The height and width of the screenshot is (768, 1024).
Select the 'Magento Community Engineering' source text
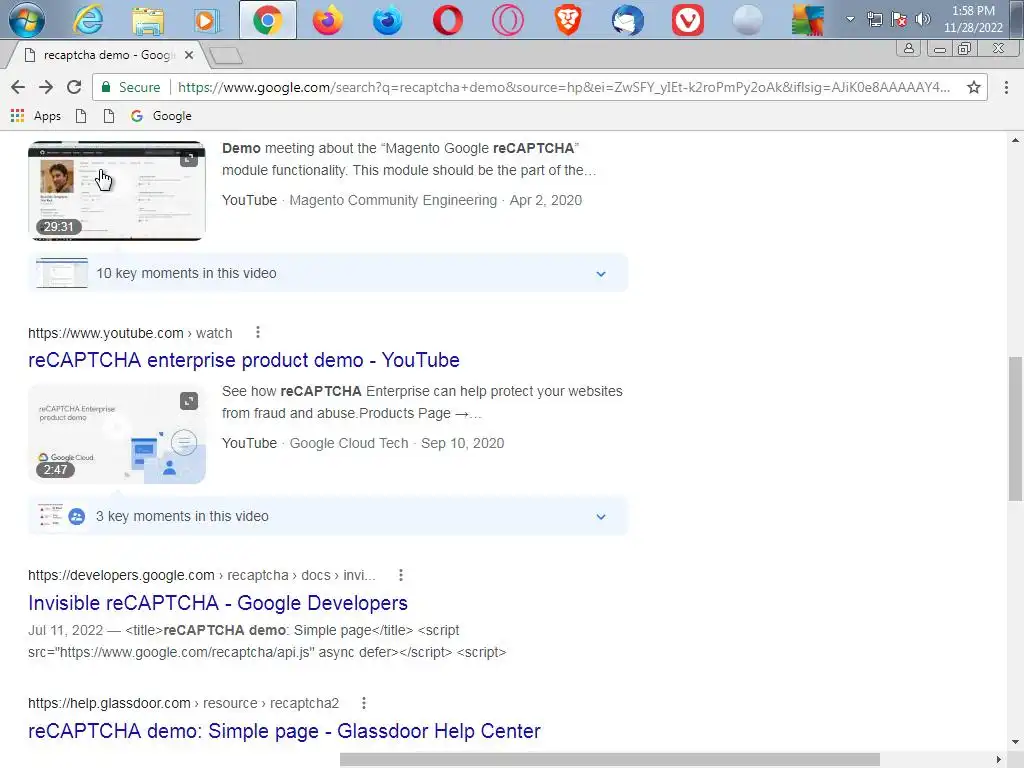pos(393,200)
